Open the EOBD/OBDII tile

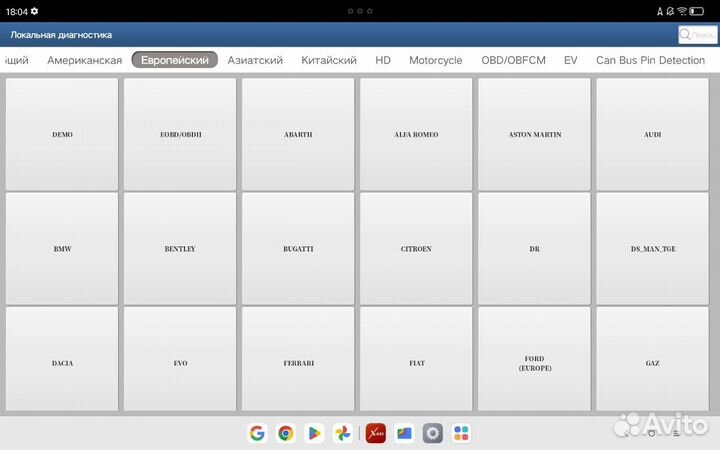[180, 134]
